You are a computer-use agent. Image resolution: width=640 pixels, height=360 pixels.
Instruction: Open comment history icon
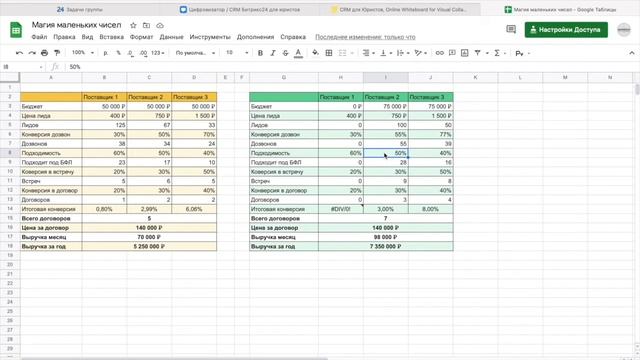click(511, 29)
